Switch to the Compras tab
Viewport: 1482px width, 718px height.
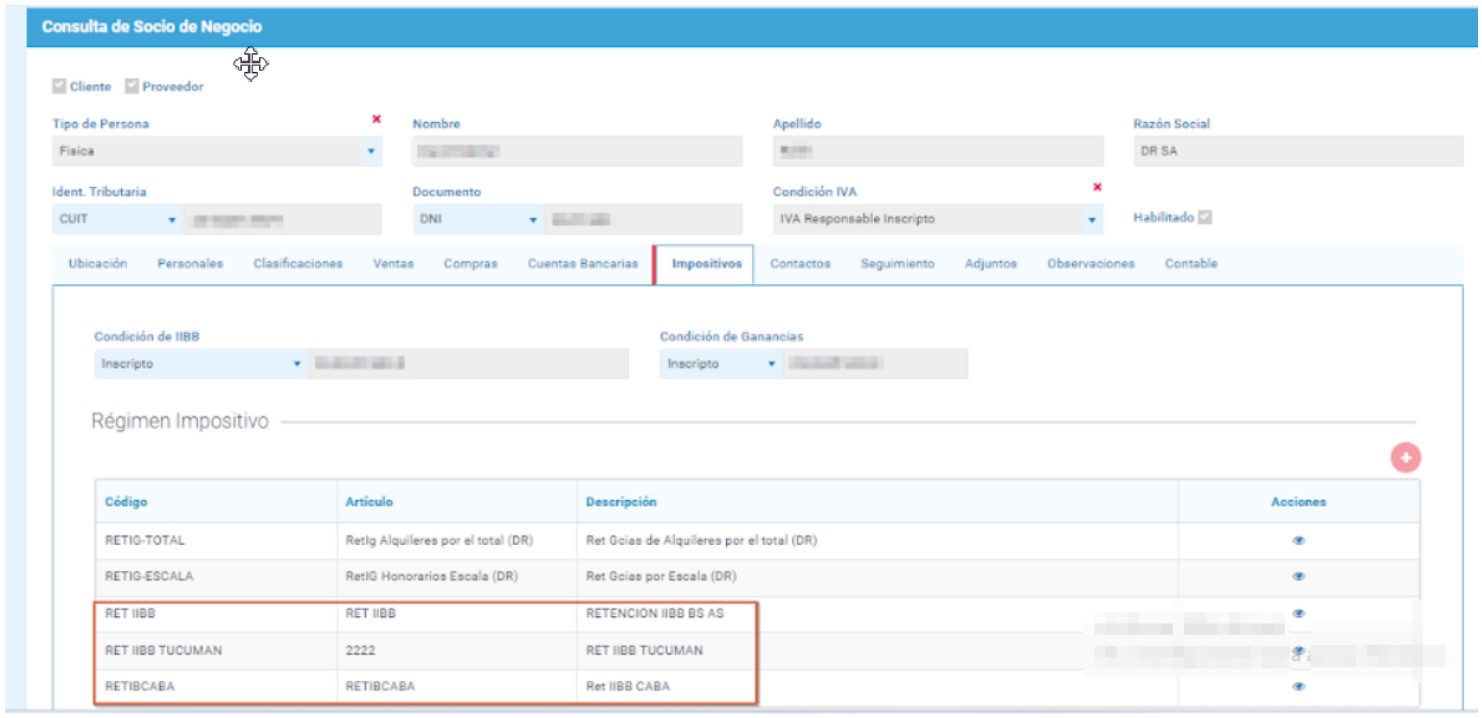pyautogui.click(x=471, y=264)
